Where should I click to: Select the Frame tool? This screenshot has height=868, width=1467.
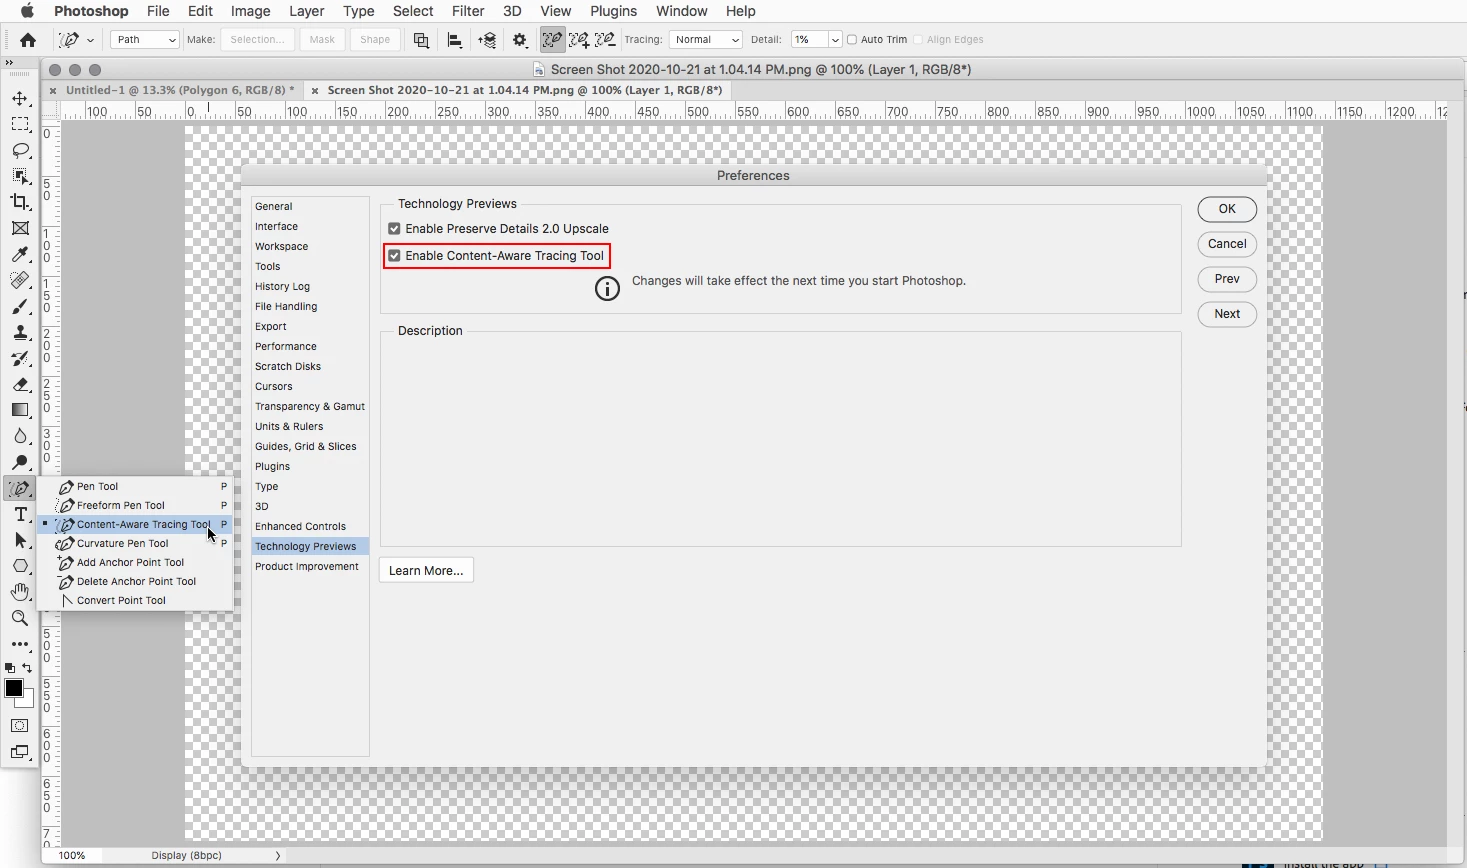pyautogui.click(x=20, y=229)
